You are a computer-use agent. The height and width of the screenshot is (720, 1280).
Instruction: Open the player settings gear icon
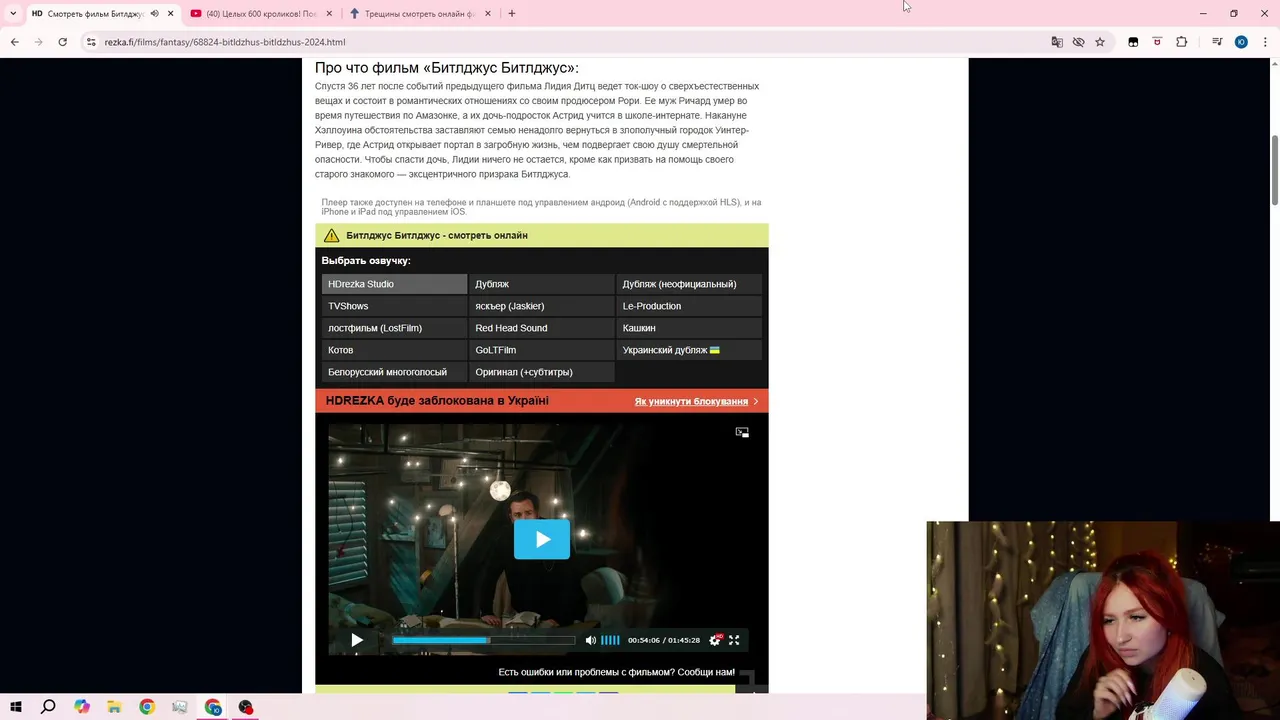[x=715, y=640]
